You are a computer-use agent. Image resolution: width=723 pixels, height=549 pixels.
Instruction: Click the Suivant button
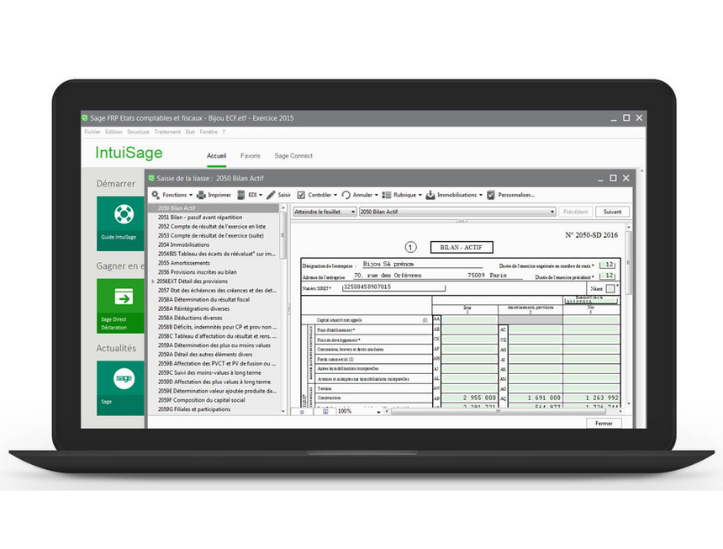pos(612,212)
